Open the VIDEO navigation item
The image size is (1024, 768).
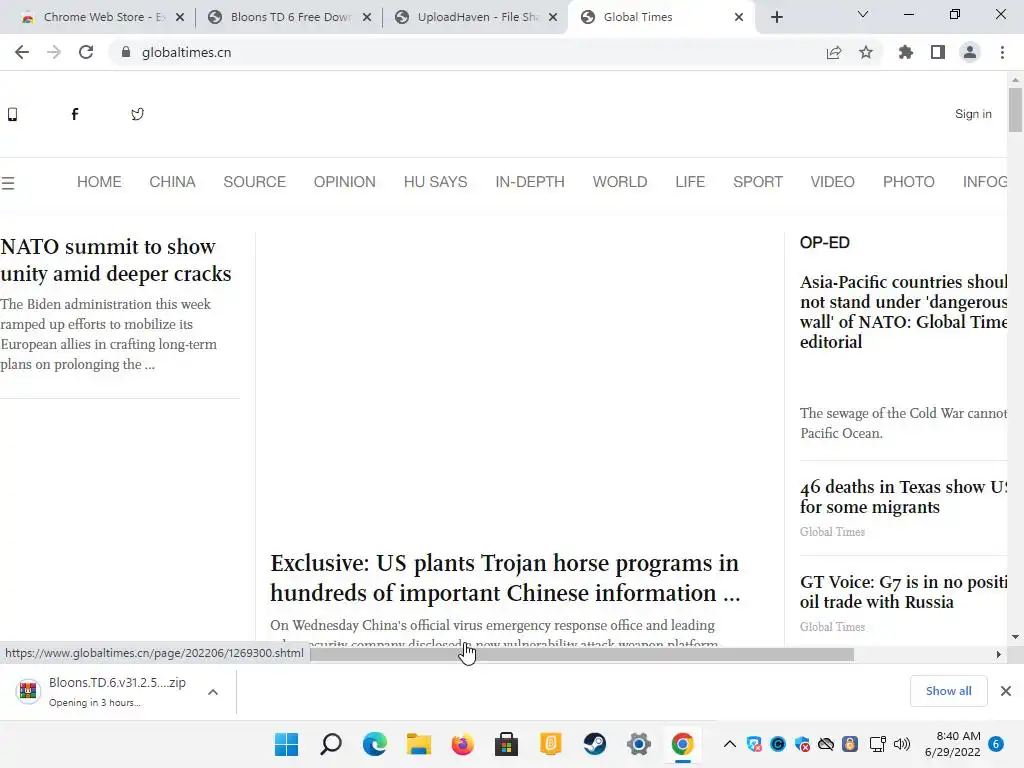pyautogui.click(x=833, y=182)
